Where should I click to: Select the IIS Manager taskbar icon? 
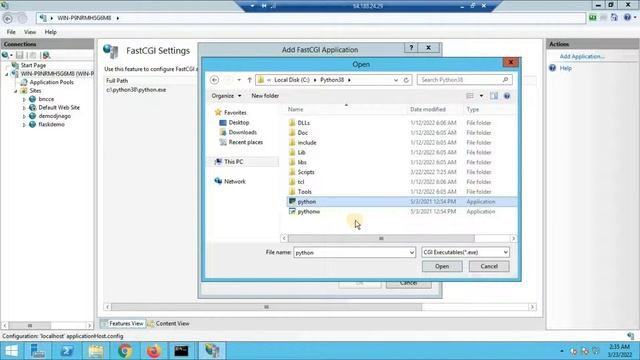[212, 351]
